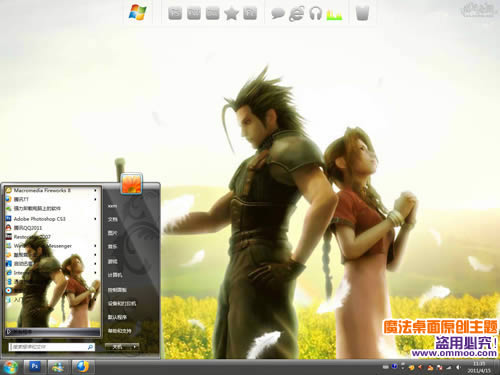Expand Macromedia Fireworks 8 submenu arrow
This screenshot has width=500, height=375.
tap(95, 190)
